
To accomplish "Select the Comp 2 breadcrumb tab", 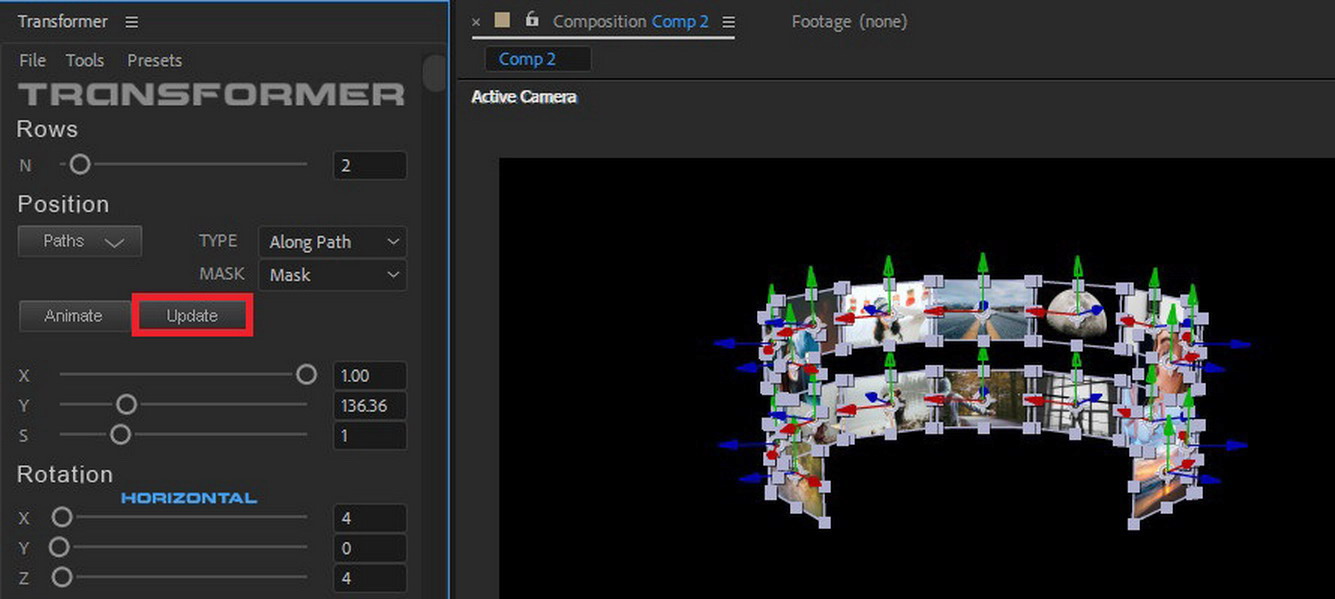I will point(527,59).
